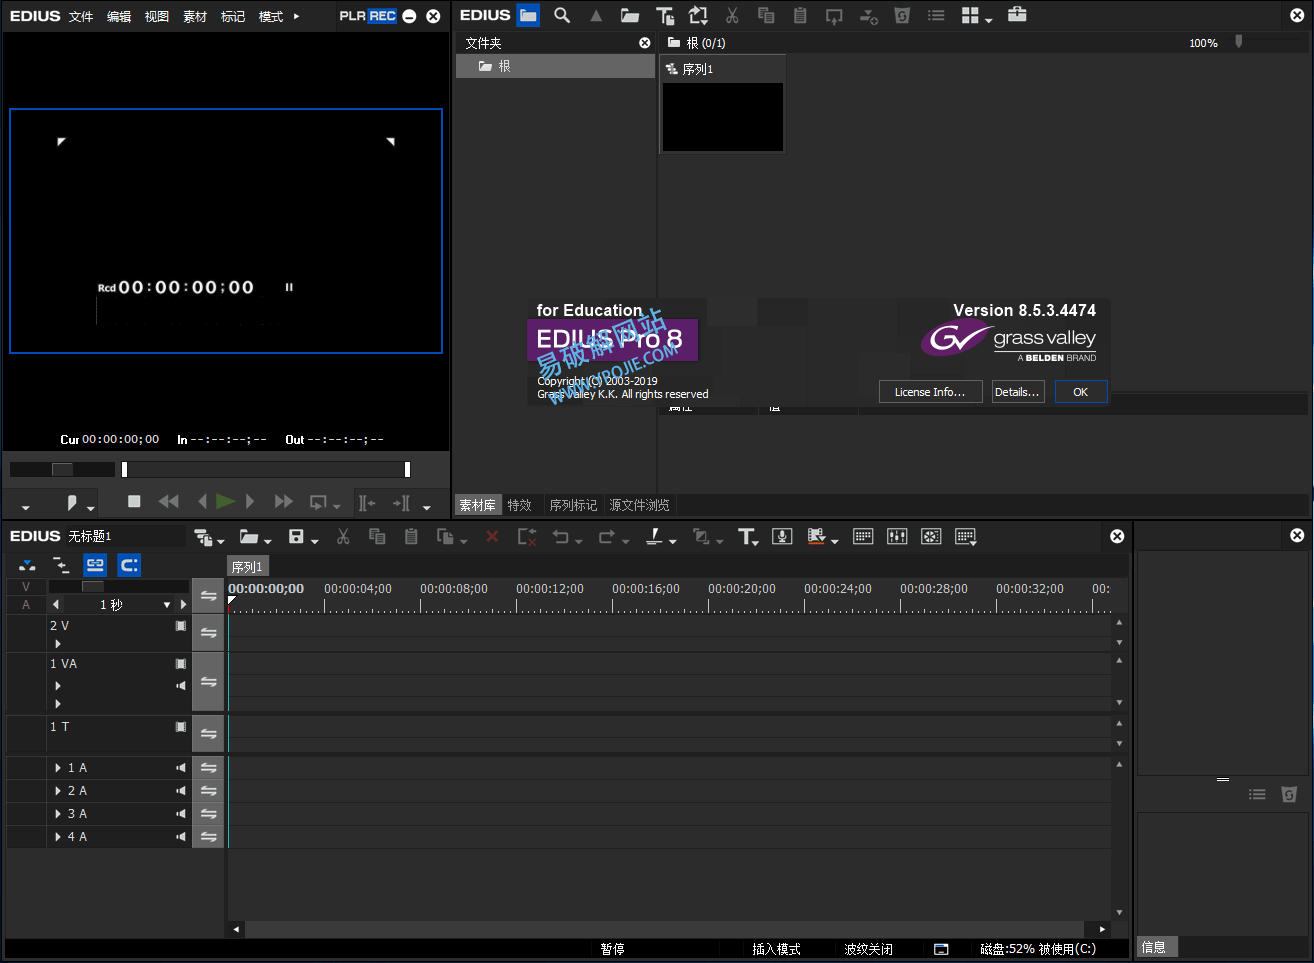1314x963 pixels.
Task: Open the toolbox tools icon in bin
Action: (x=1017, y=15)
